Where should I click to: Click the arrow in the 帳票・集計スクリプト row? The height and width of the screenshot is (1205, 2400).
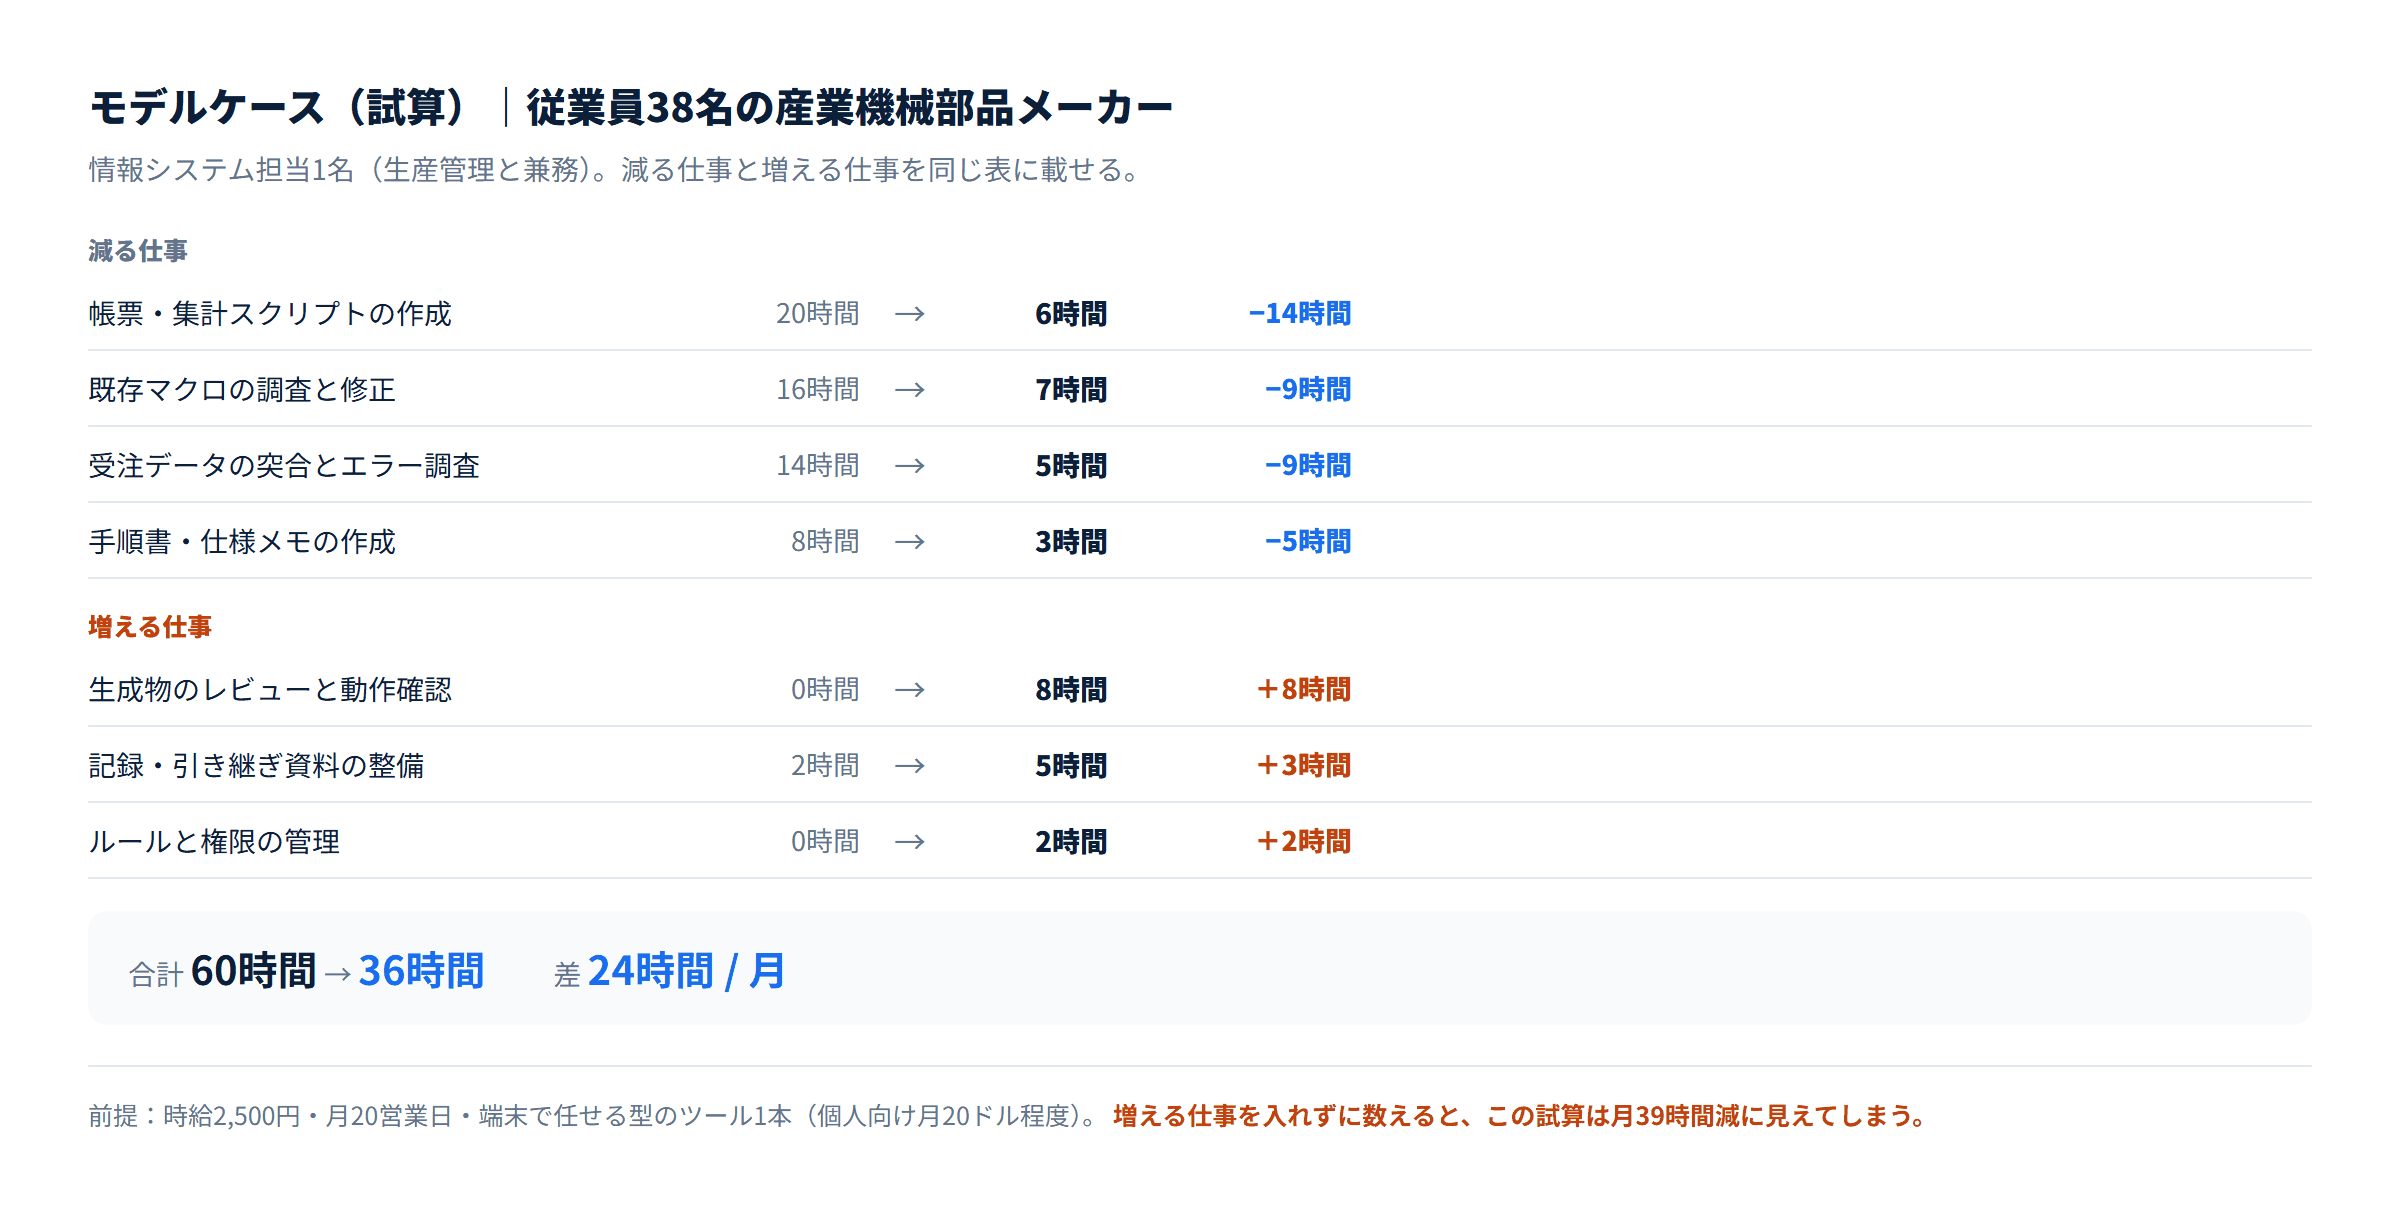tap(910, 314)
